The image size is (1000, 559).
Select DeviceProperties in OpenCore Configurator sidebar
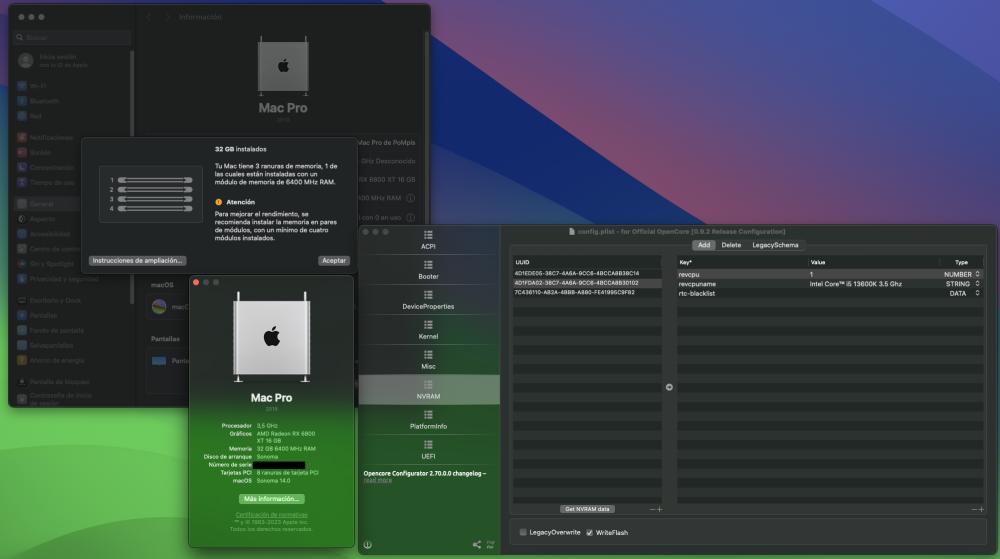pyautogui.click(x=428, y=300)
